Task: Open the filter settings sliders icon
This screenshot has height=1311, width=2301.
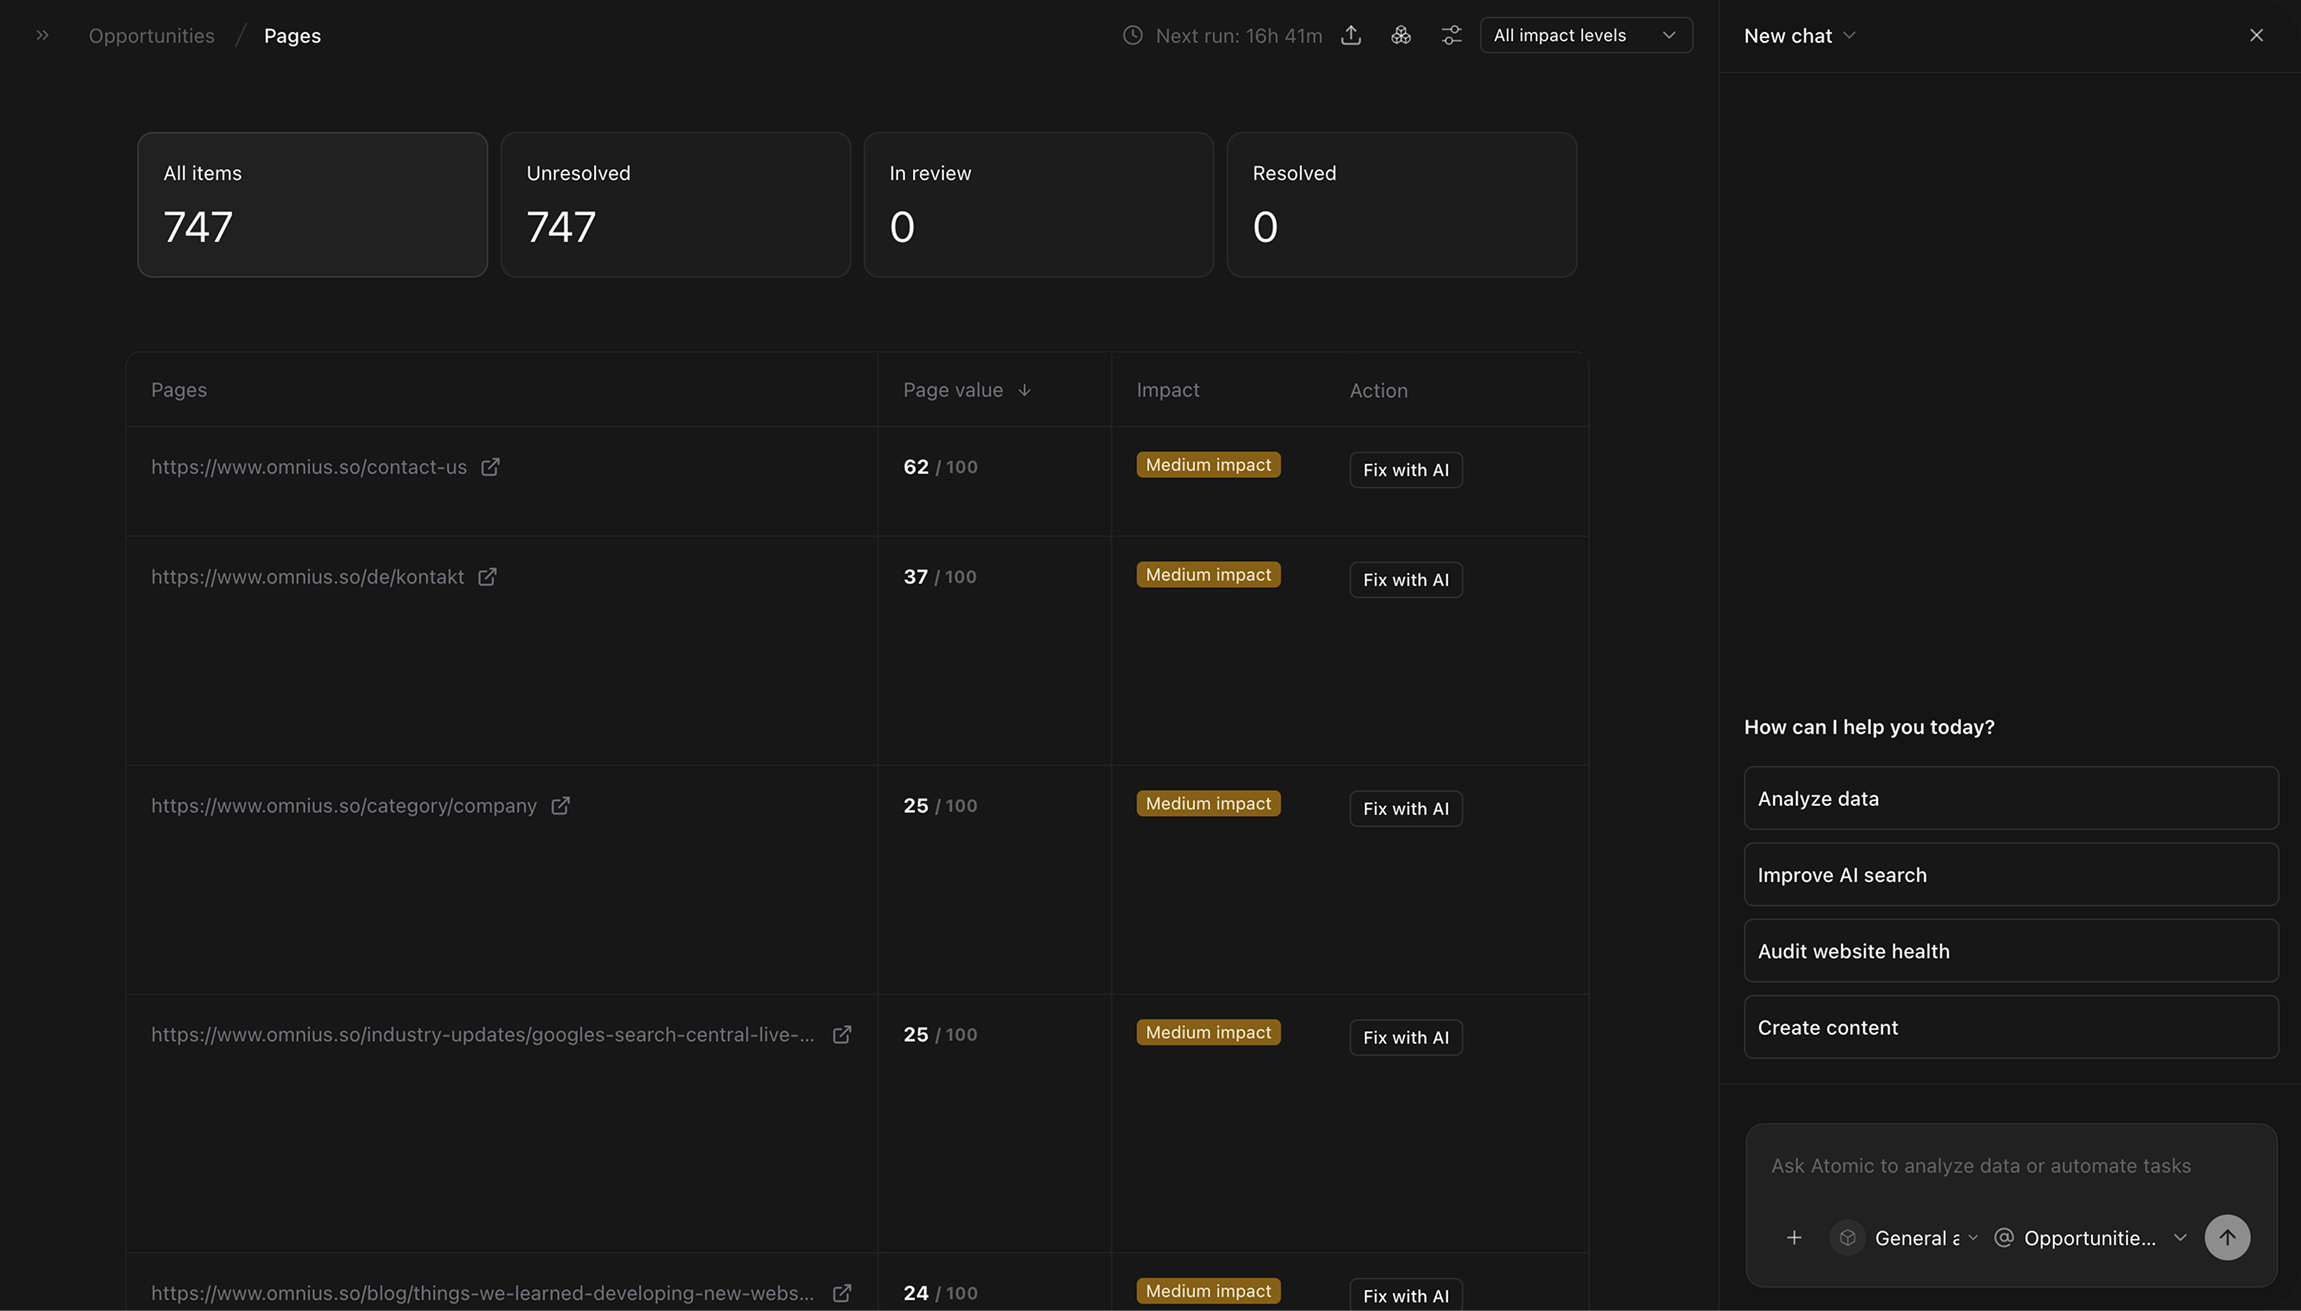Action: point(1451,35)
